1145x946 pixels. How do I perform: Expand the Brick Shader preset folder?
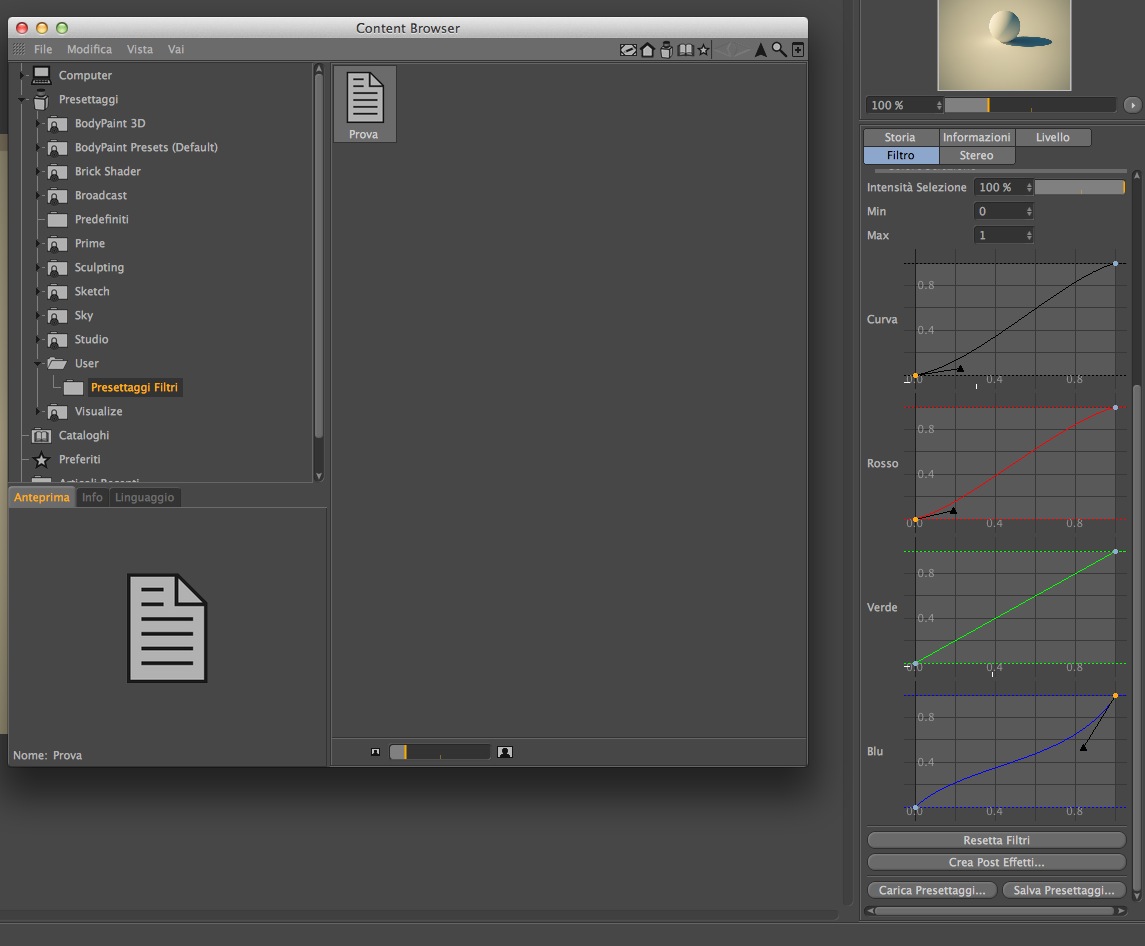[38, 172]
